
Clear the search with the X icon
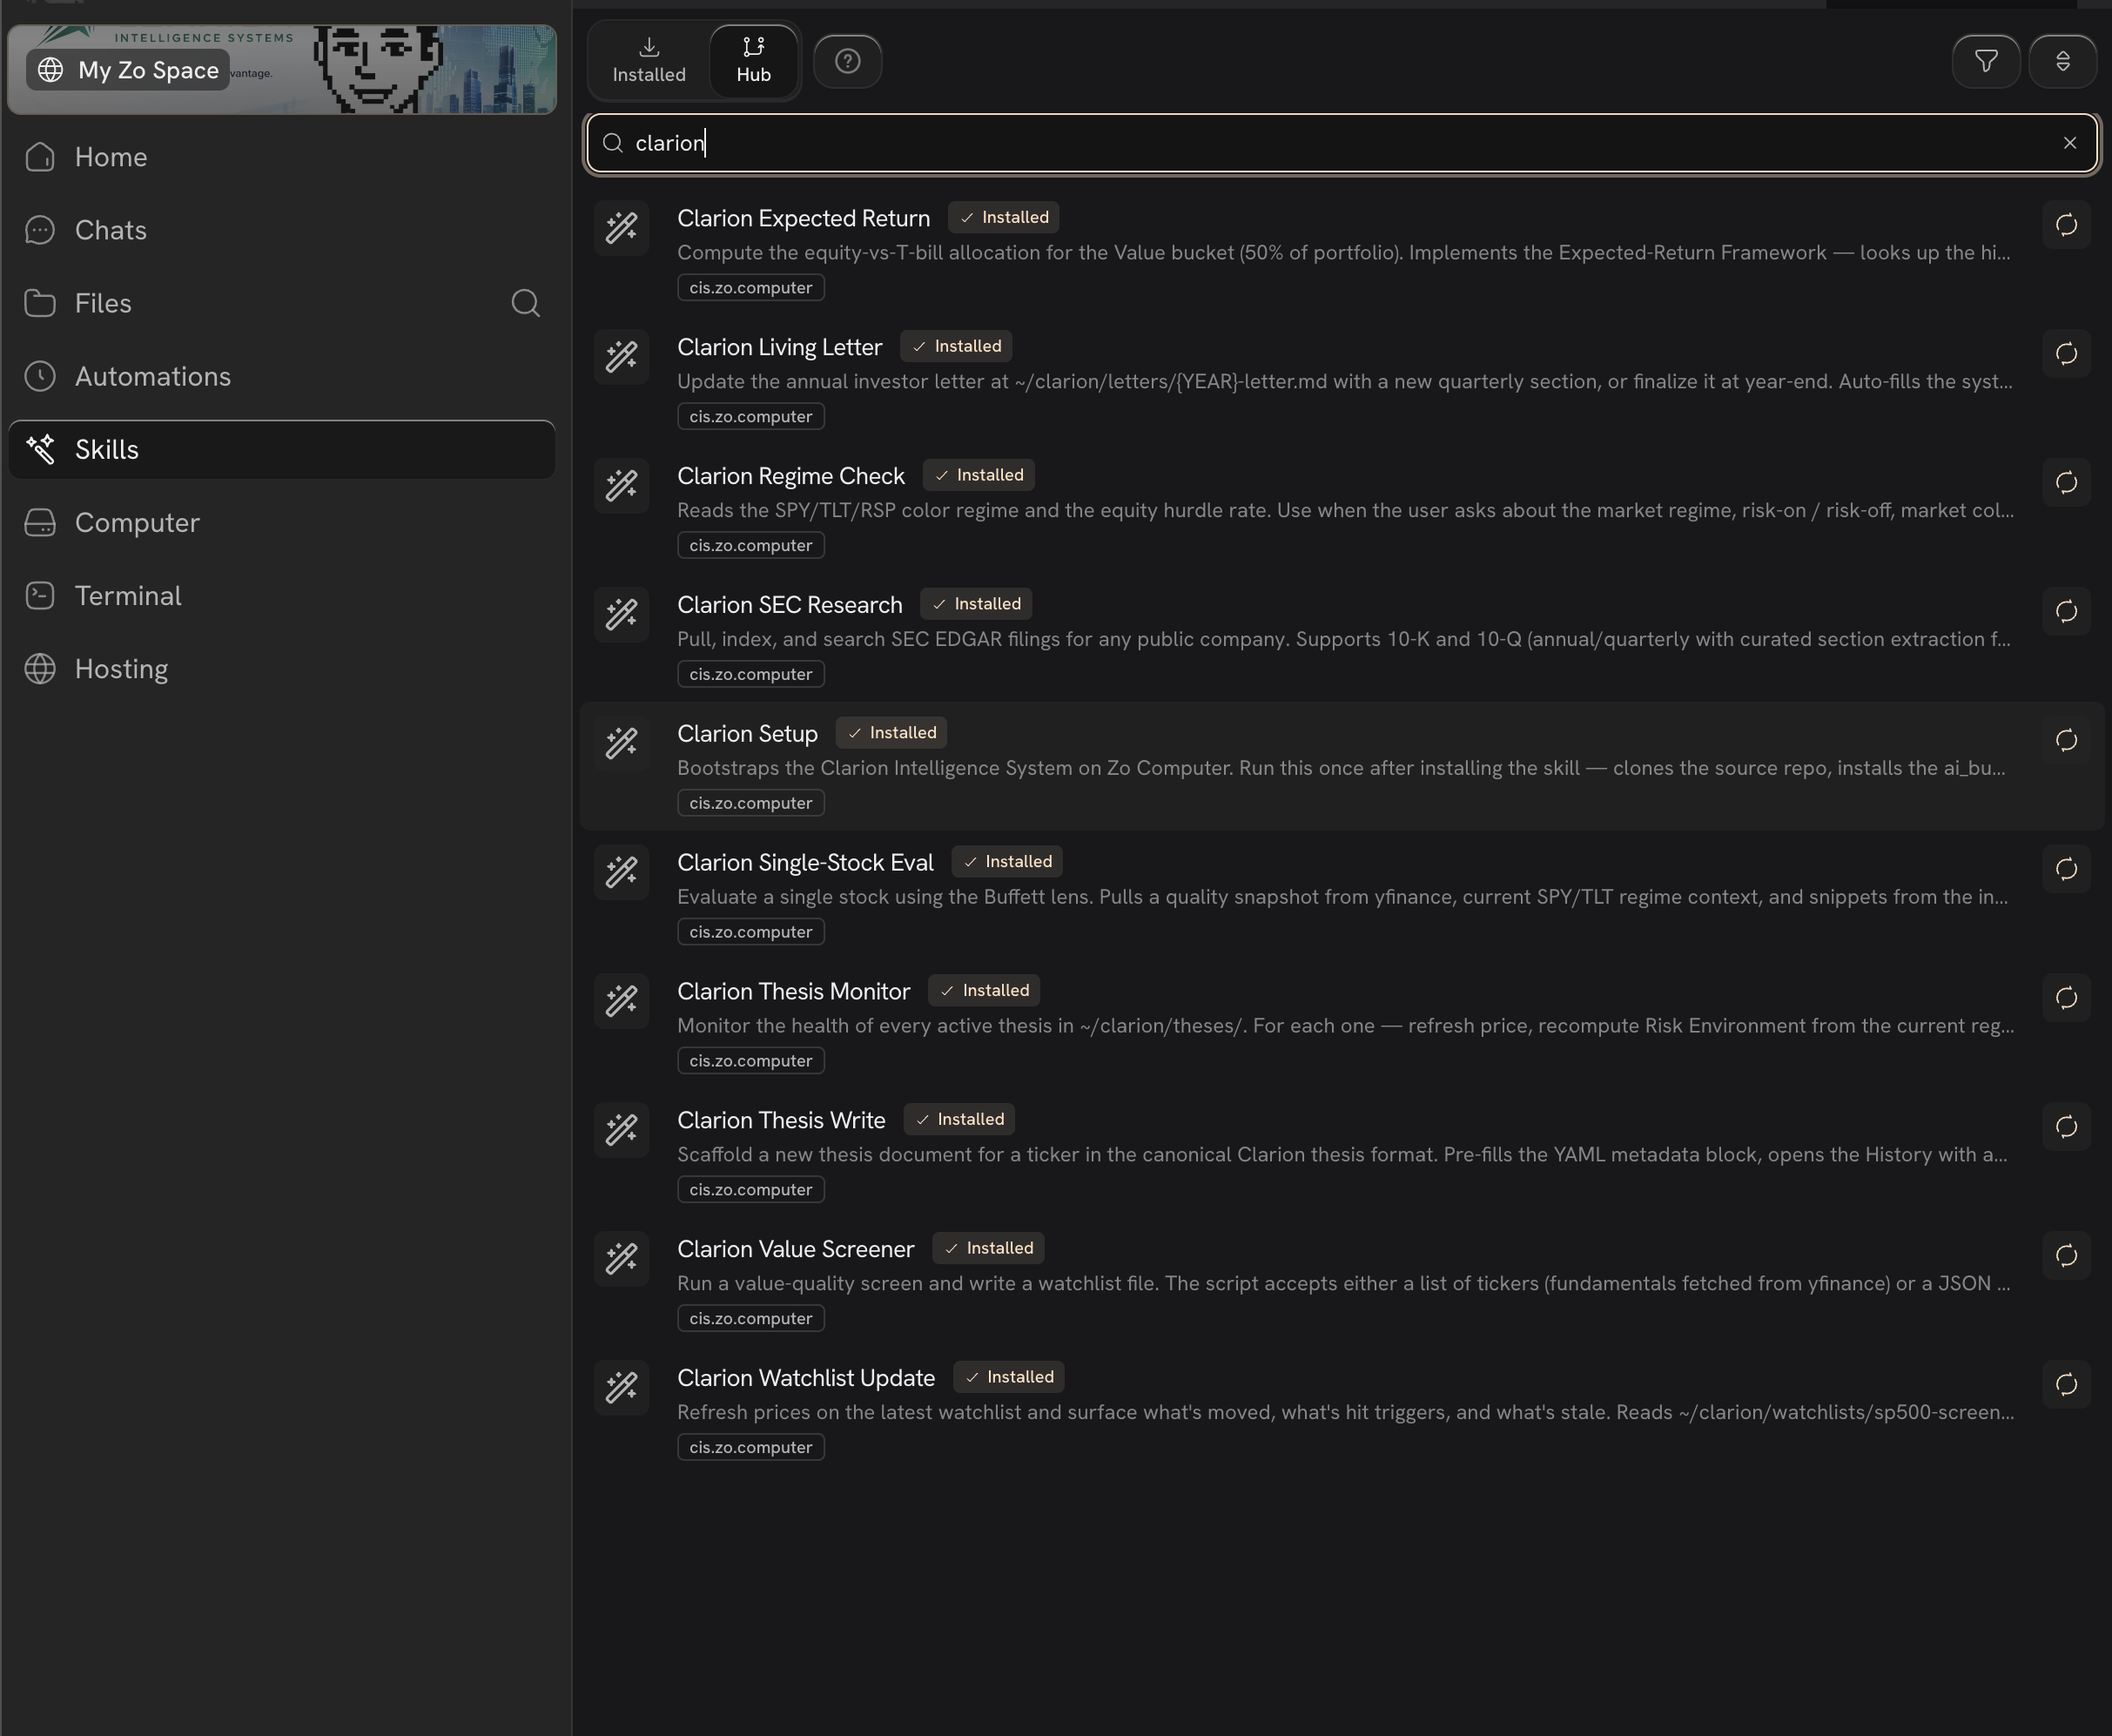[x=2070, y=143]
